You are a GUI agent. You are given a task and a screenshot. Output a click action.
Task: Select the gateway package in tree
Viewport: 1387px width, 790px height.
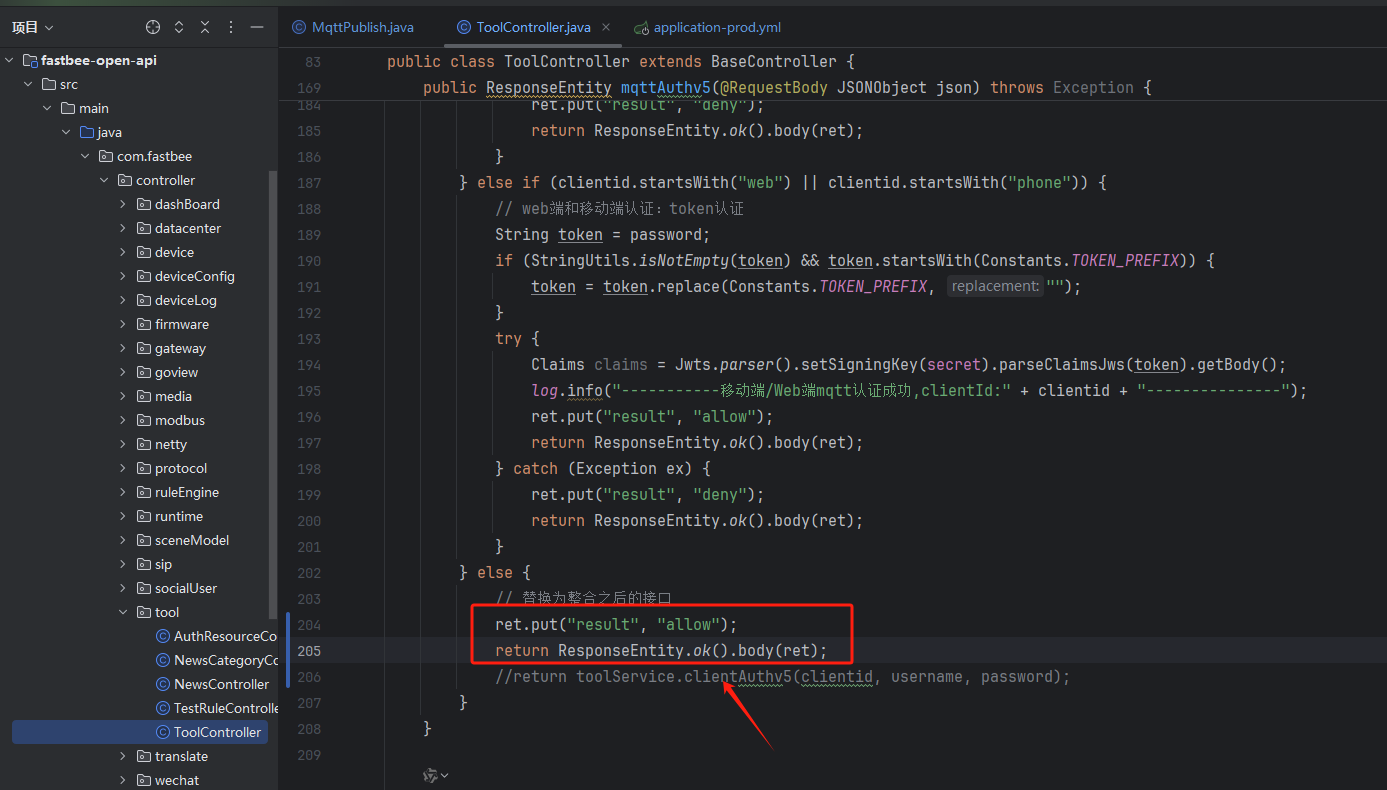(x=180, y=348)
